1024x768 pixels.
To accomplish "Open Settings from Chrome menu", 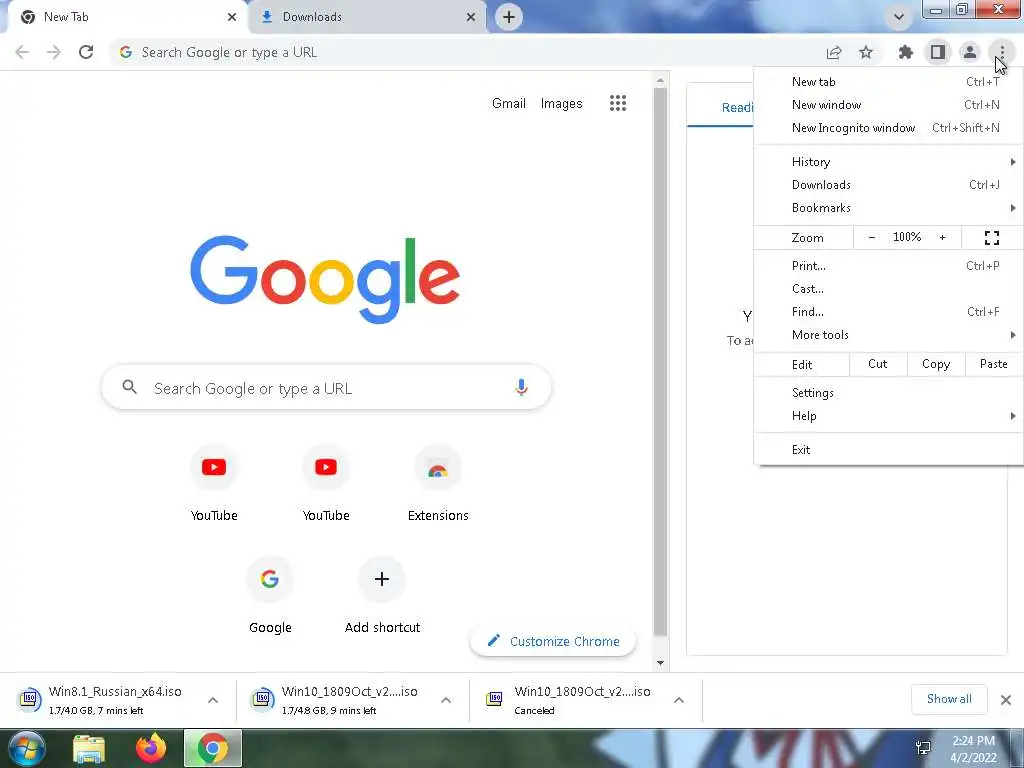I will coord(888,392).
